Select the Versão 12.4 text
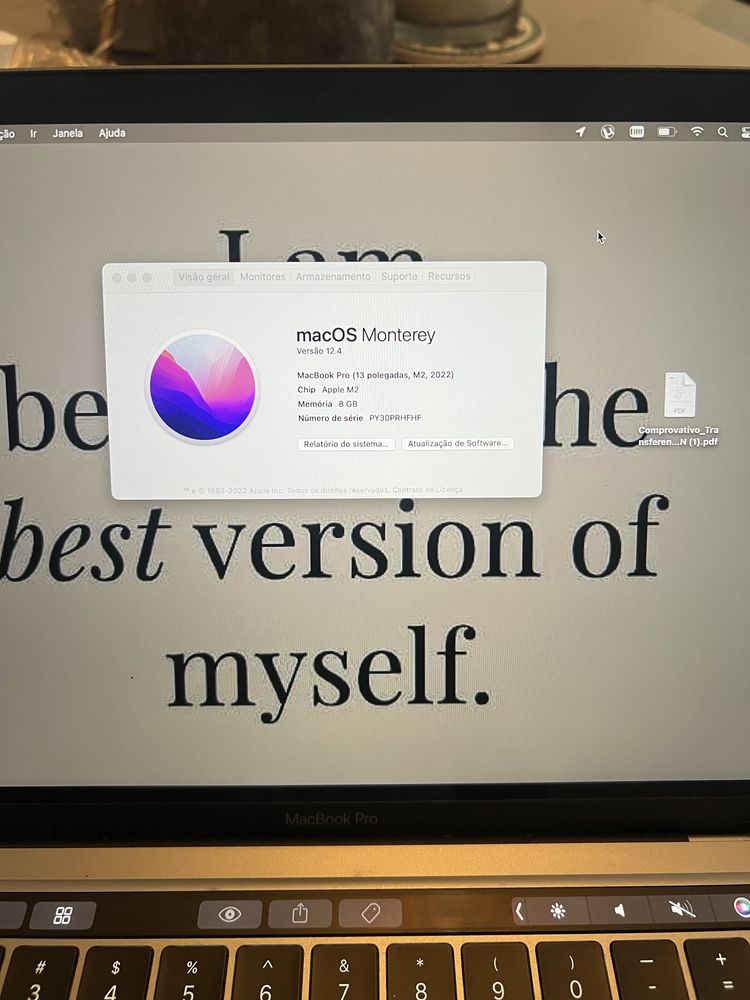This screenshot has width=750, height=1000. click(x=319, y=351)
